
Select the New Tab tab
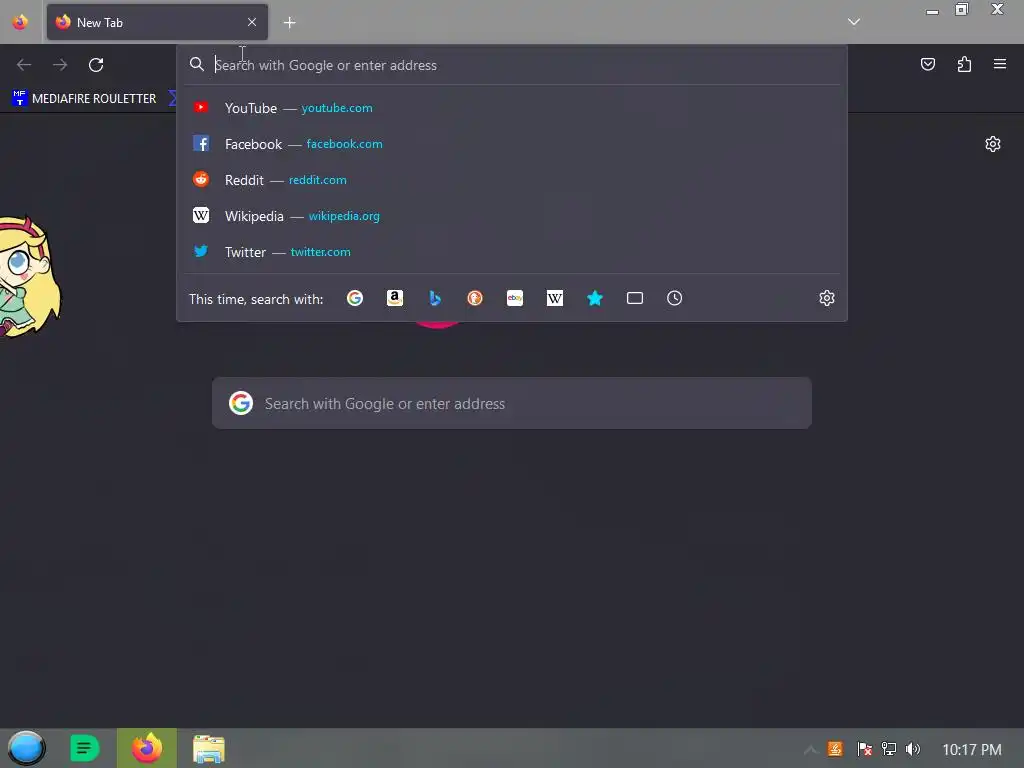tap(157, 22)
